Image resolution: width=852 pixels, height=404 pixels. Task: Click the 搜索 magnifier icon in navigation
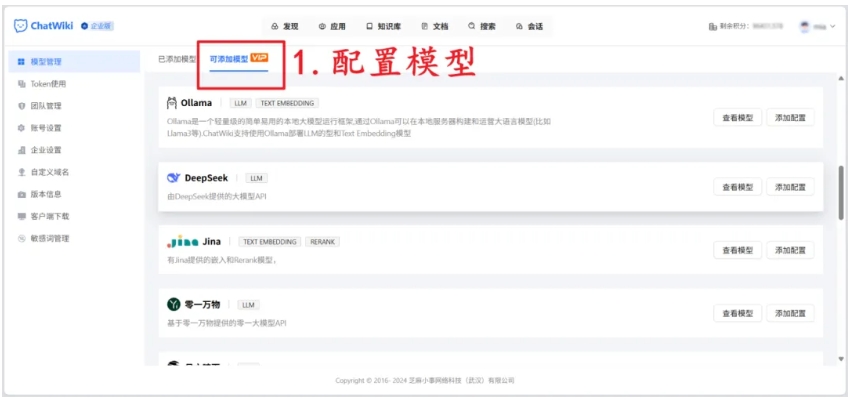471,26
